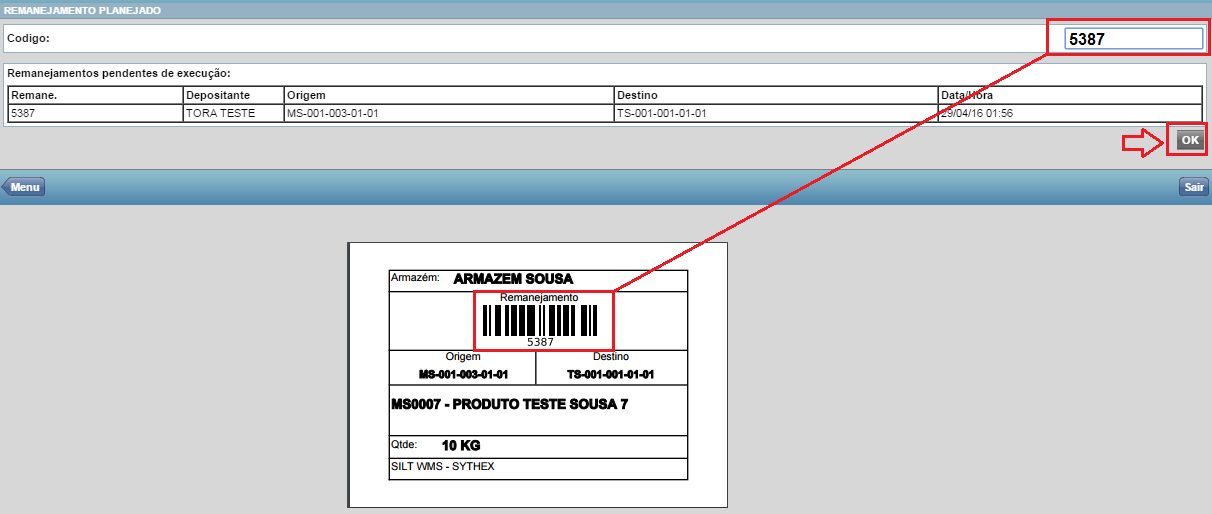Select the 5387 cell in the Remane. column

coord(95,113)
